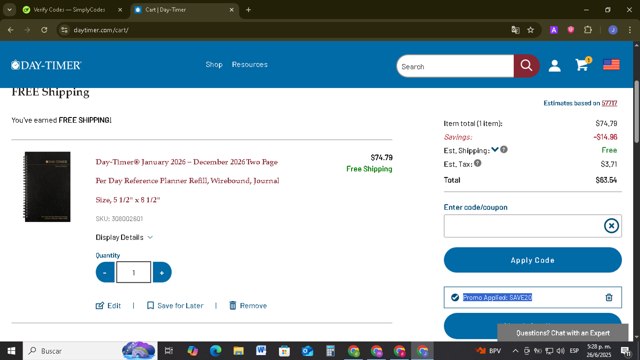The image size is (640, 360).
Task: Save the item for later
Action: 175,306
